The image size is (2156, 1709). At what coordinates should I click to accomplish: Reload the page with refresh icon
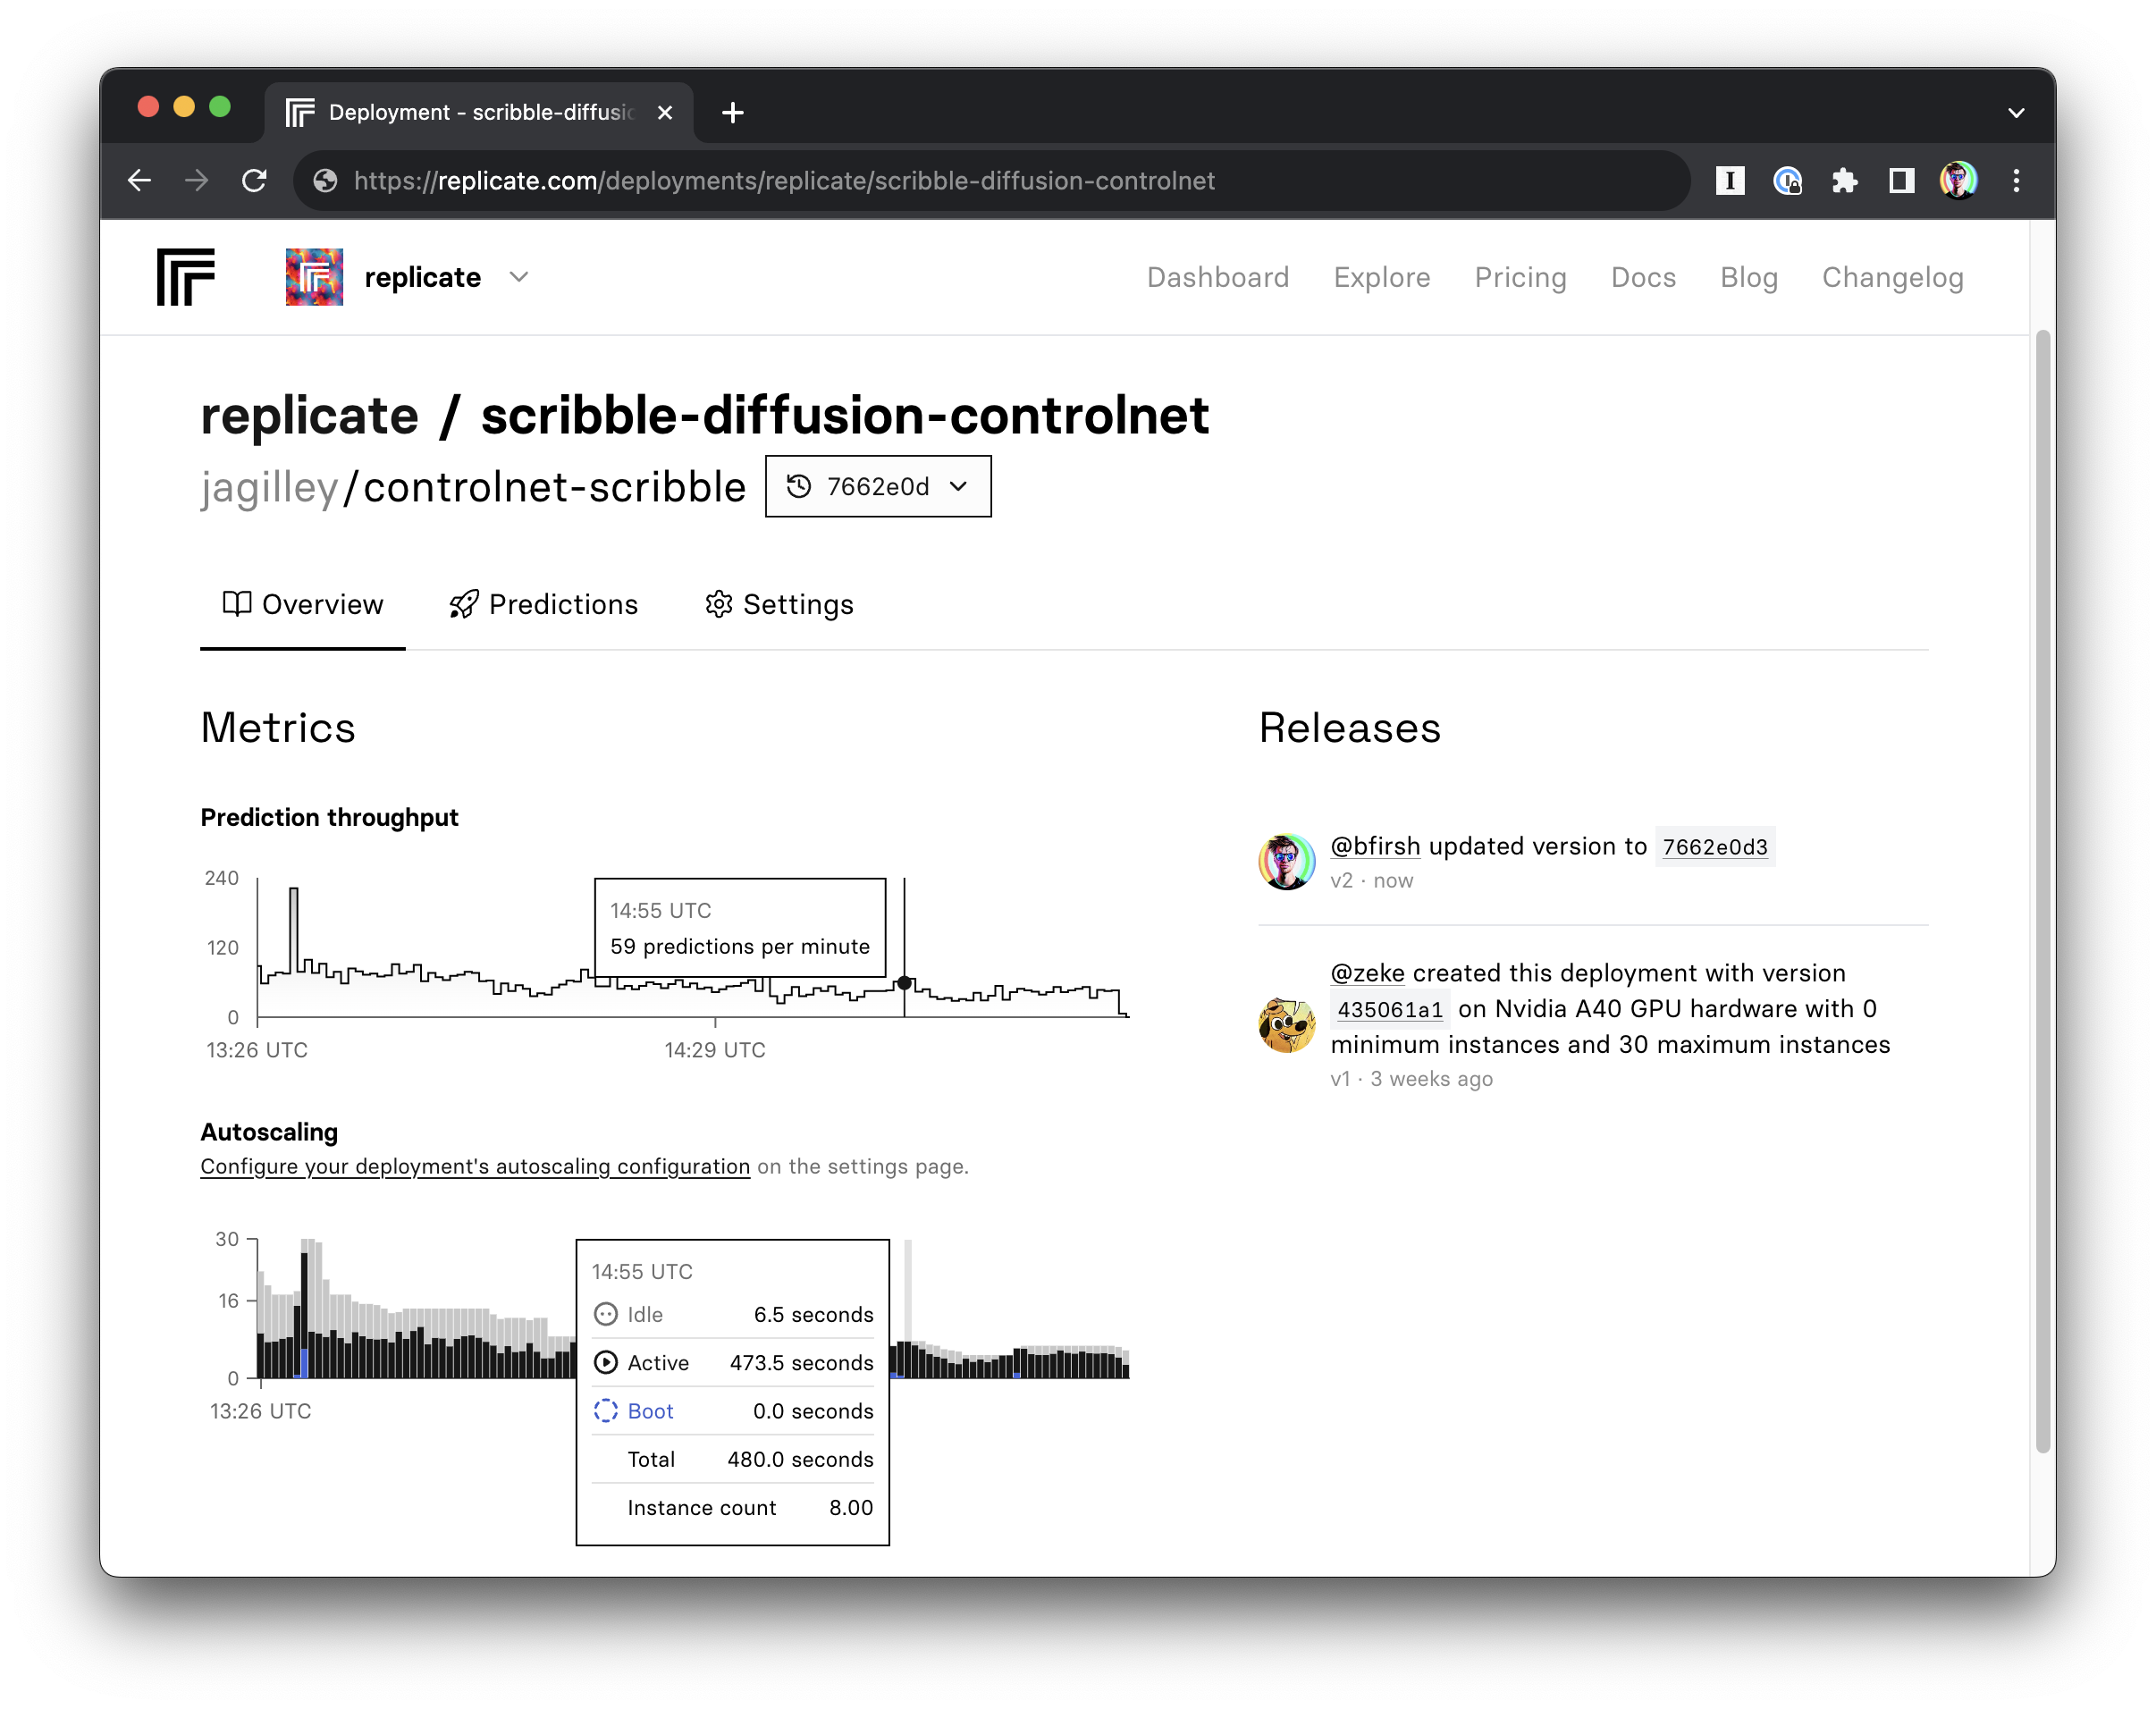[x=254, y=180]
